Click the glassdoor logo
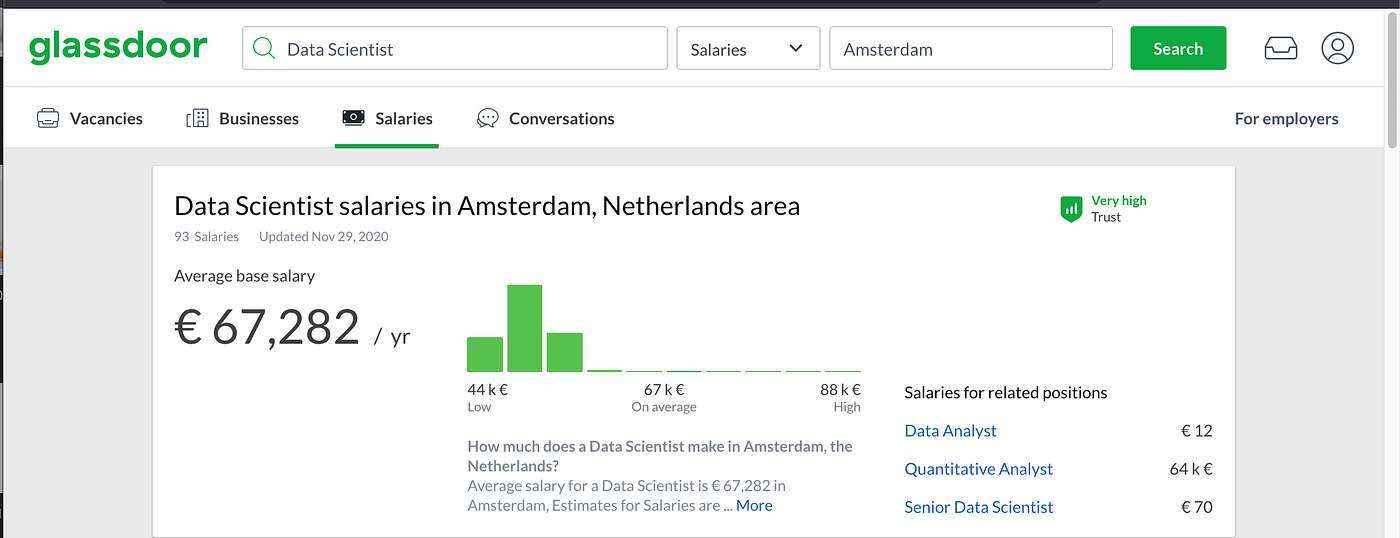The width and height of the screenshot is (1400, 538). pyautogui.click(x=119, y=48)
